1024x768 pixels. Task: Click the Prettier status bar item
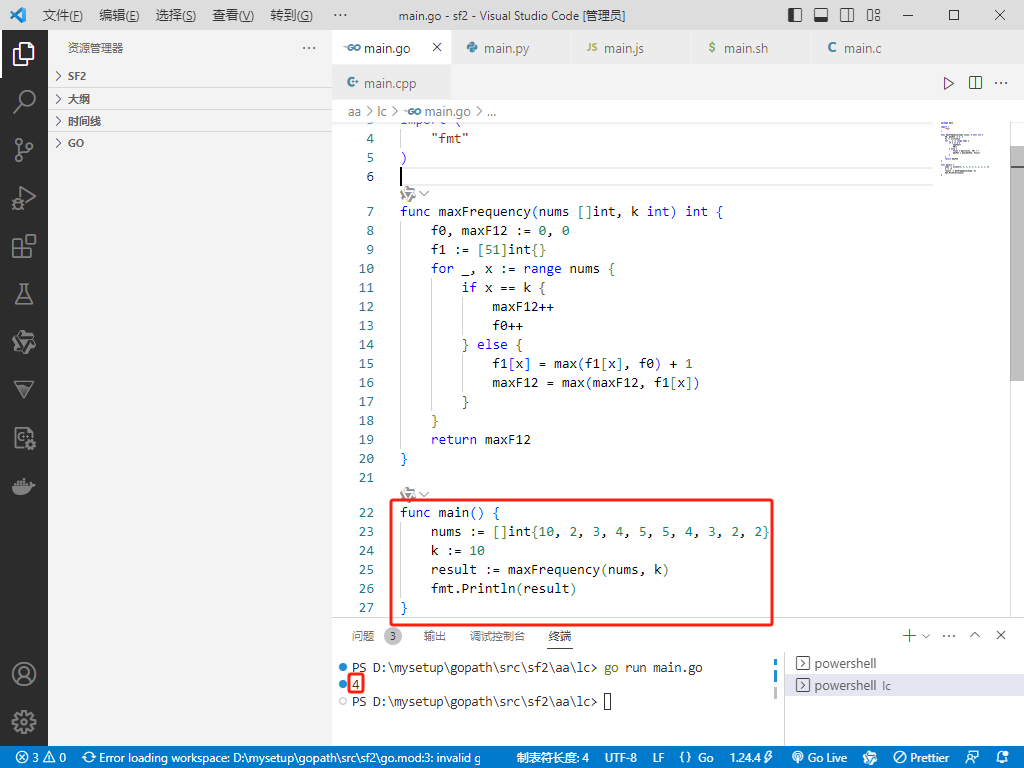[x=921, y=758]
